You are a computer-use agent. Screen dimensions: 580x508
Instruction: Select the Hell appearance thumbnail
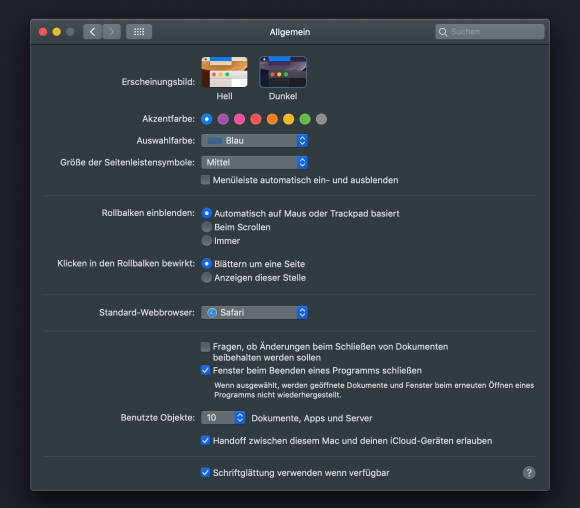click(224, 72)
